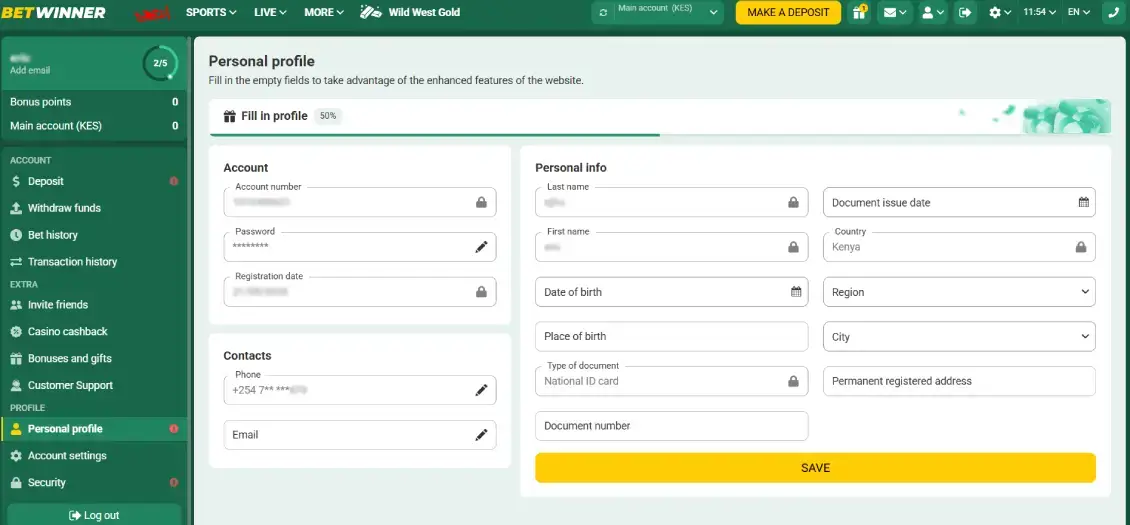
Task: Open the LIVE menu
Action: pyautogui.click(x=270, y=12)
